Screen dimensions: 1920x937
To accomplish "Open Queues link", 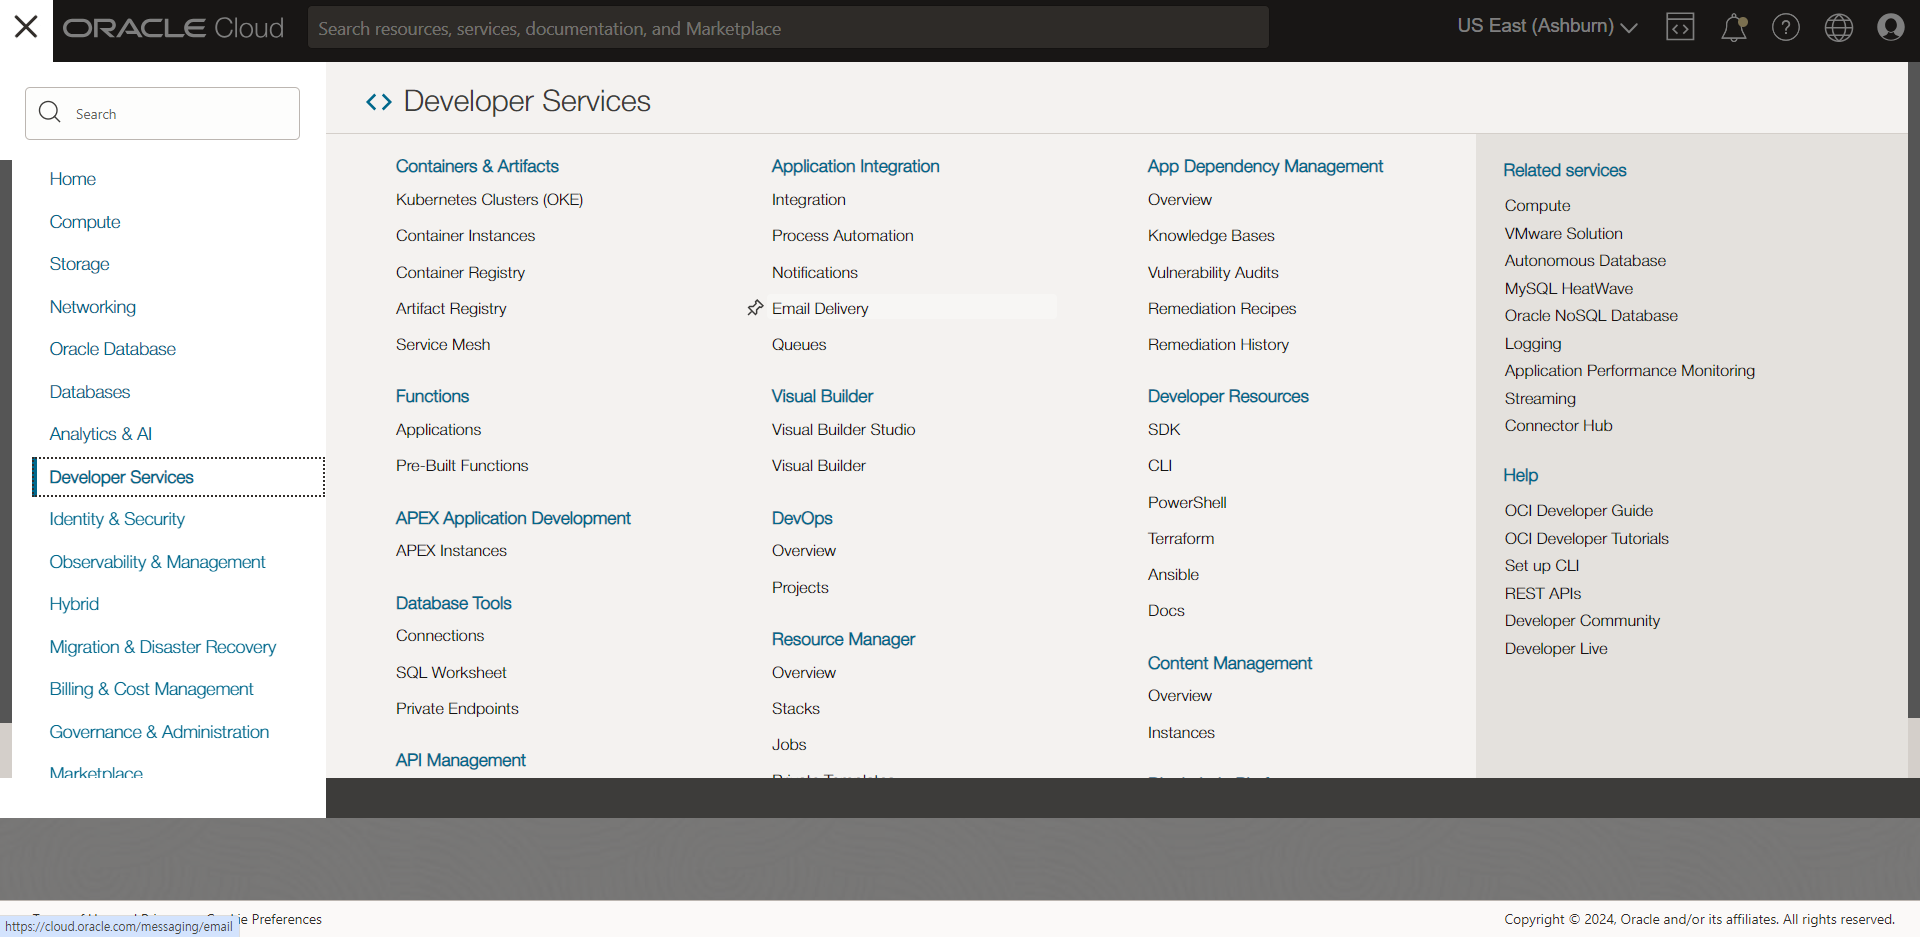I will [799, 344].
